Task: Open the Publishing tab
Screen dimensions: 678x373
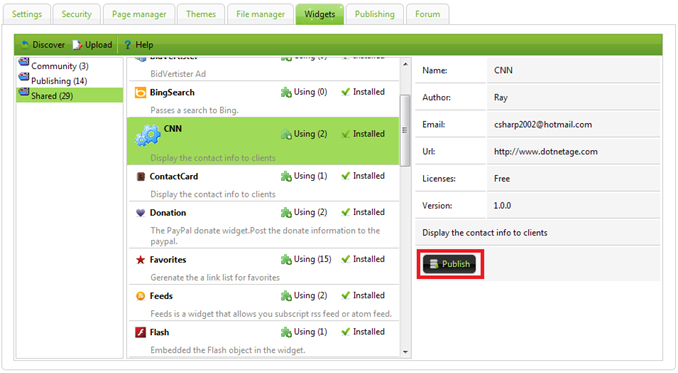Action: tap(374, 14)
